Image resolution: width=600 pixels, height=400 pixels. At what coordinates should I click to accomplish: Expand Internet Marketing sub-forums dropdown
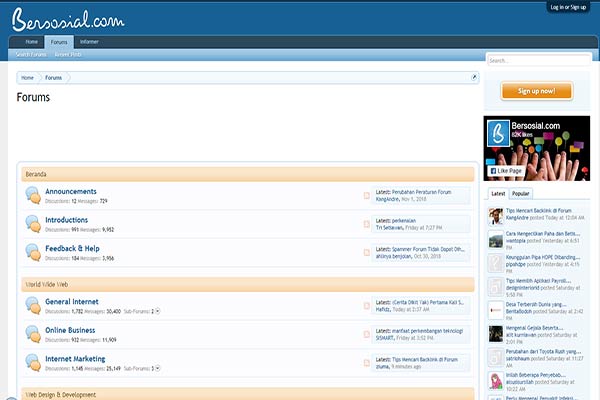[157, 368]
